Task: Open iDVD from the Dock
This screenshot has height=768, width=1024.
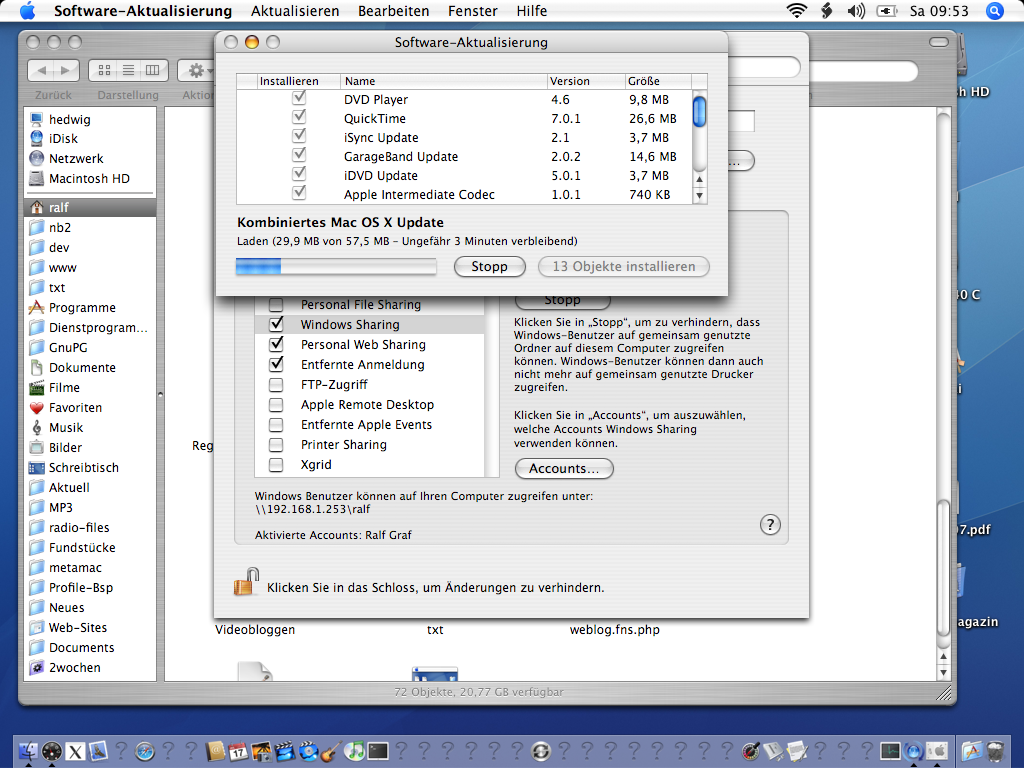Action: pos(308,751)
